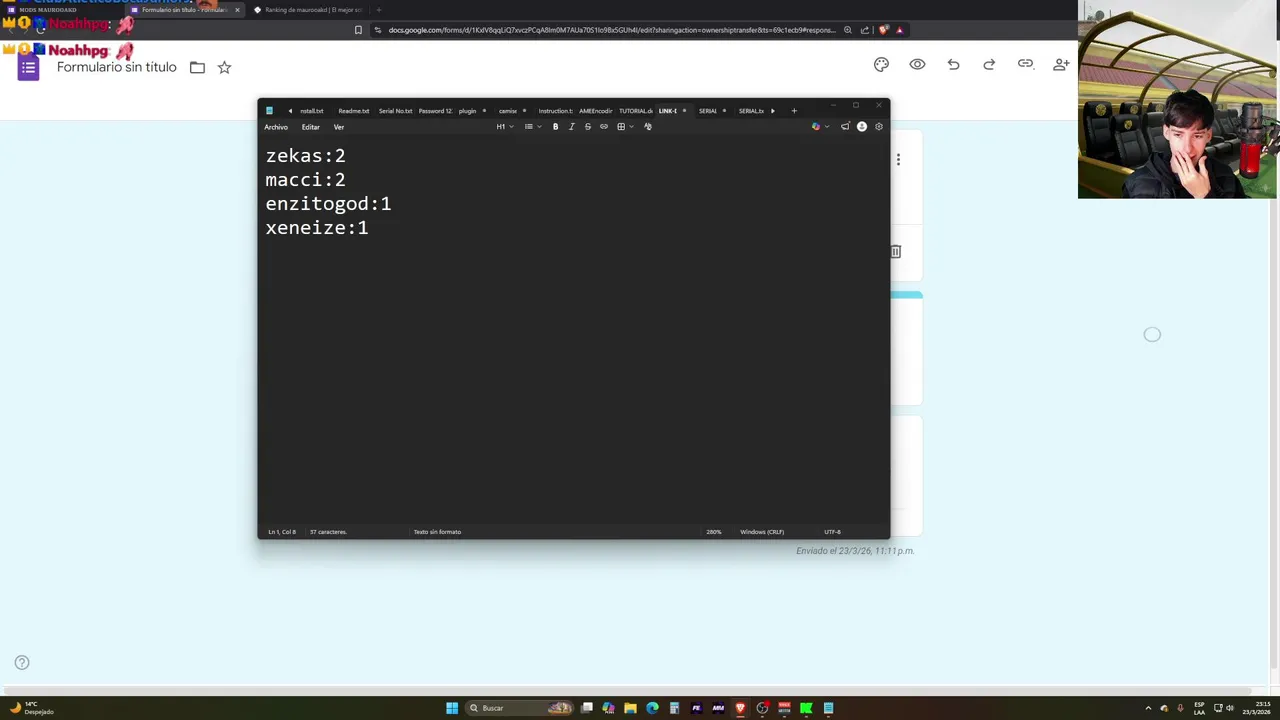Click the 'Texto sin formato' status entry

(x=437, y=532)
